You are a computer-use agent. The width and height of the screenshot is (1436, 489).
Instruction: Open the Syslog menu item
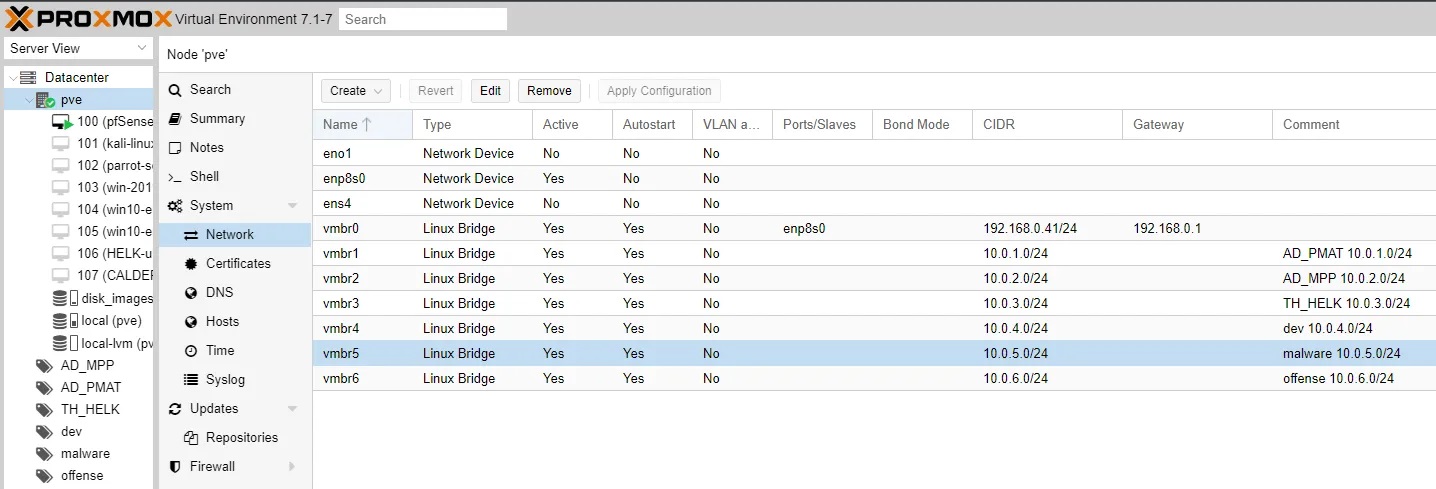coord(236,379)
